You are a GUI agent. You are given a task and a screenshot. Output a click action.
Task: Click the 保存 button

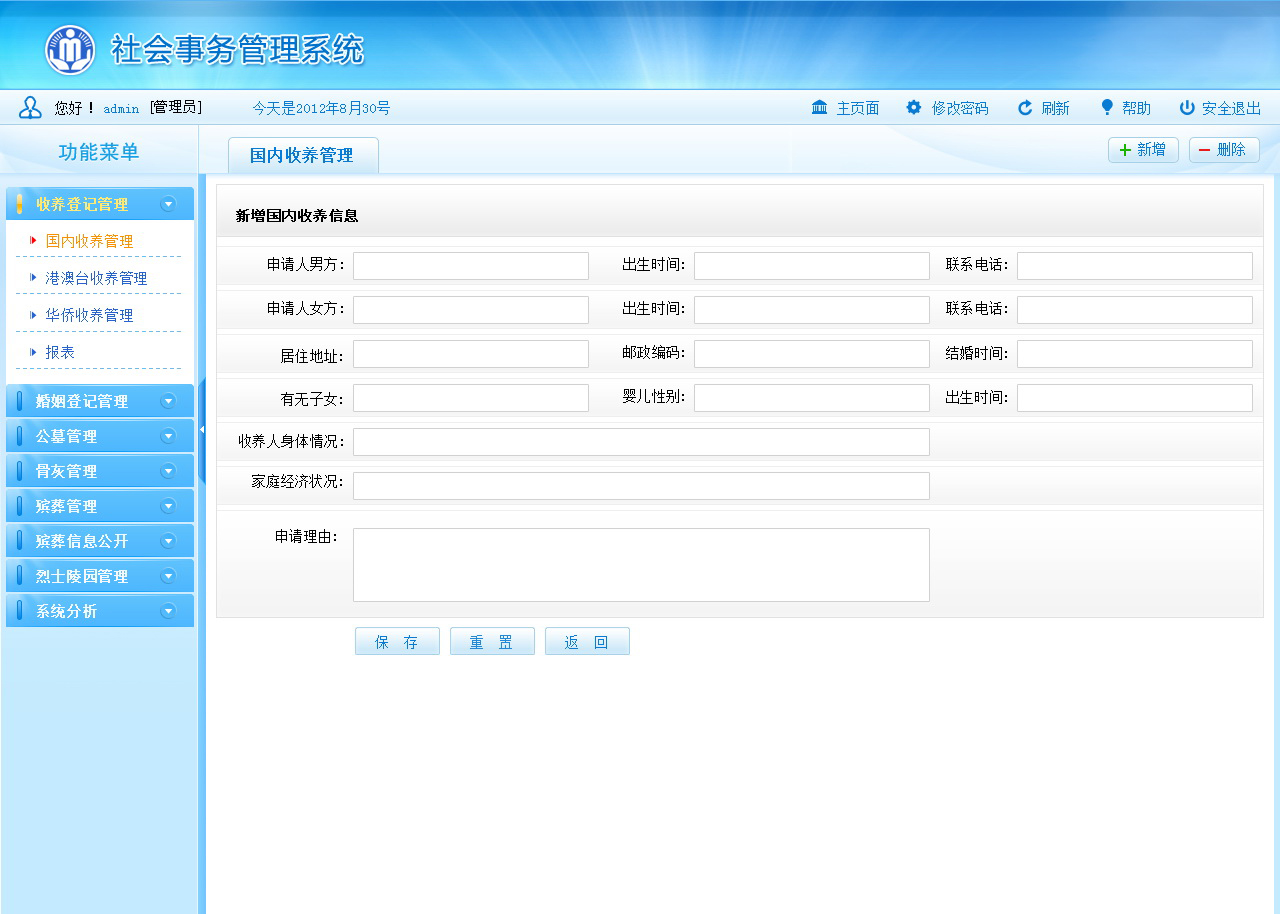(397, 642)
